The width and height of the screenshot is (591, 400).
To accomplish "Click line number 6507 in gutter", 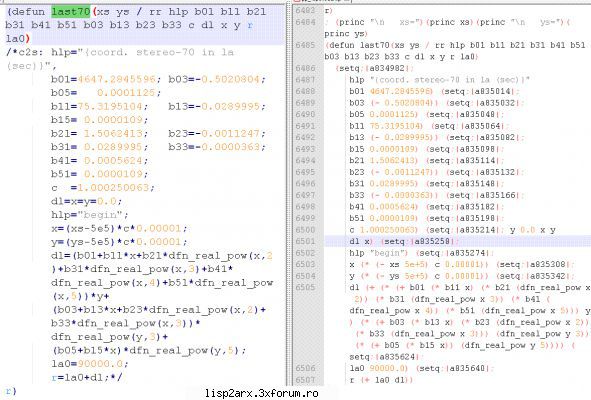I will (x=305, y=380).
